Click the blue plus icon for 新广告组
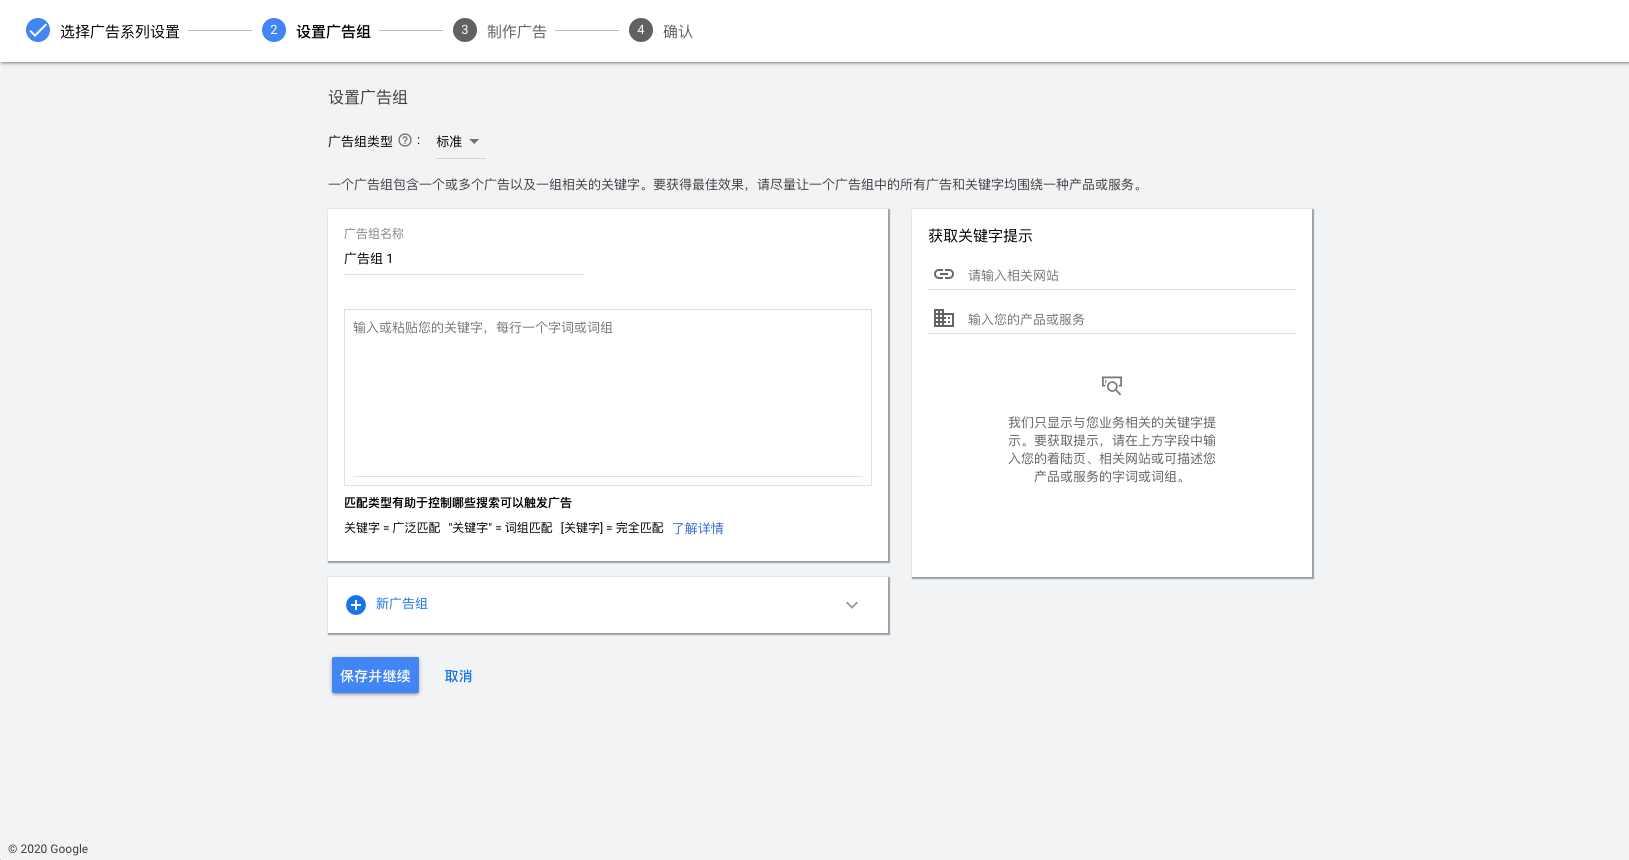This screenshot has height=860, width=1629. click(x=356, y=605)
